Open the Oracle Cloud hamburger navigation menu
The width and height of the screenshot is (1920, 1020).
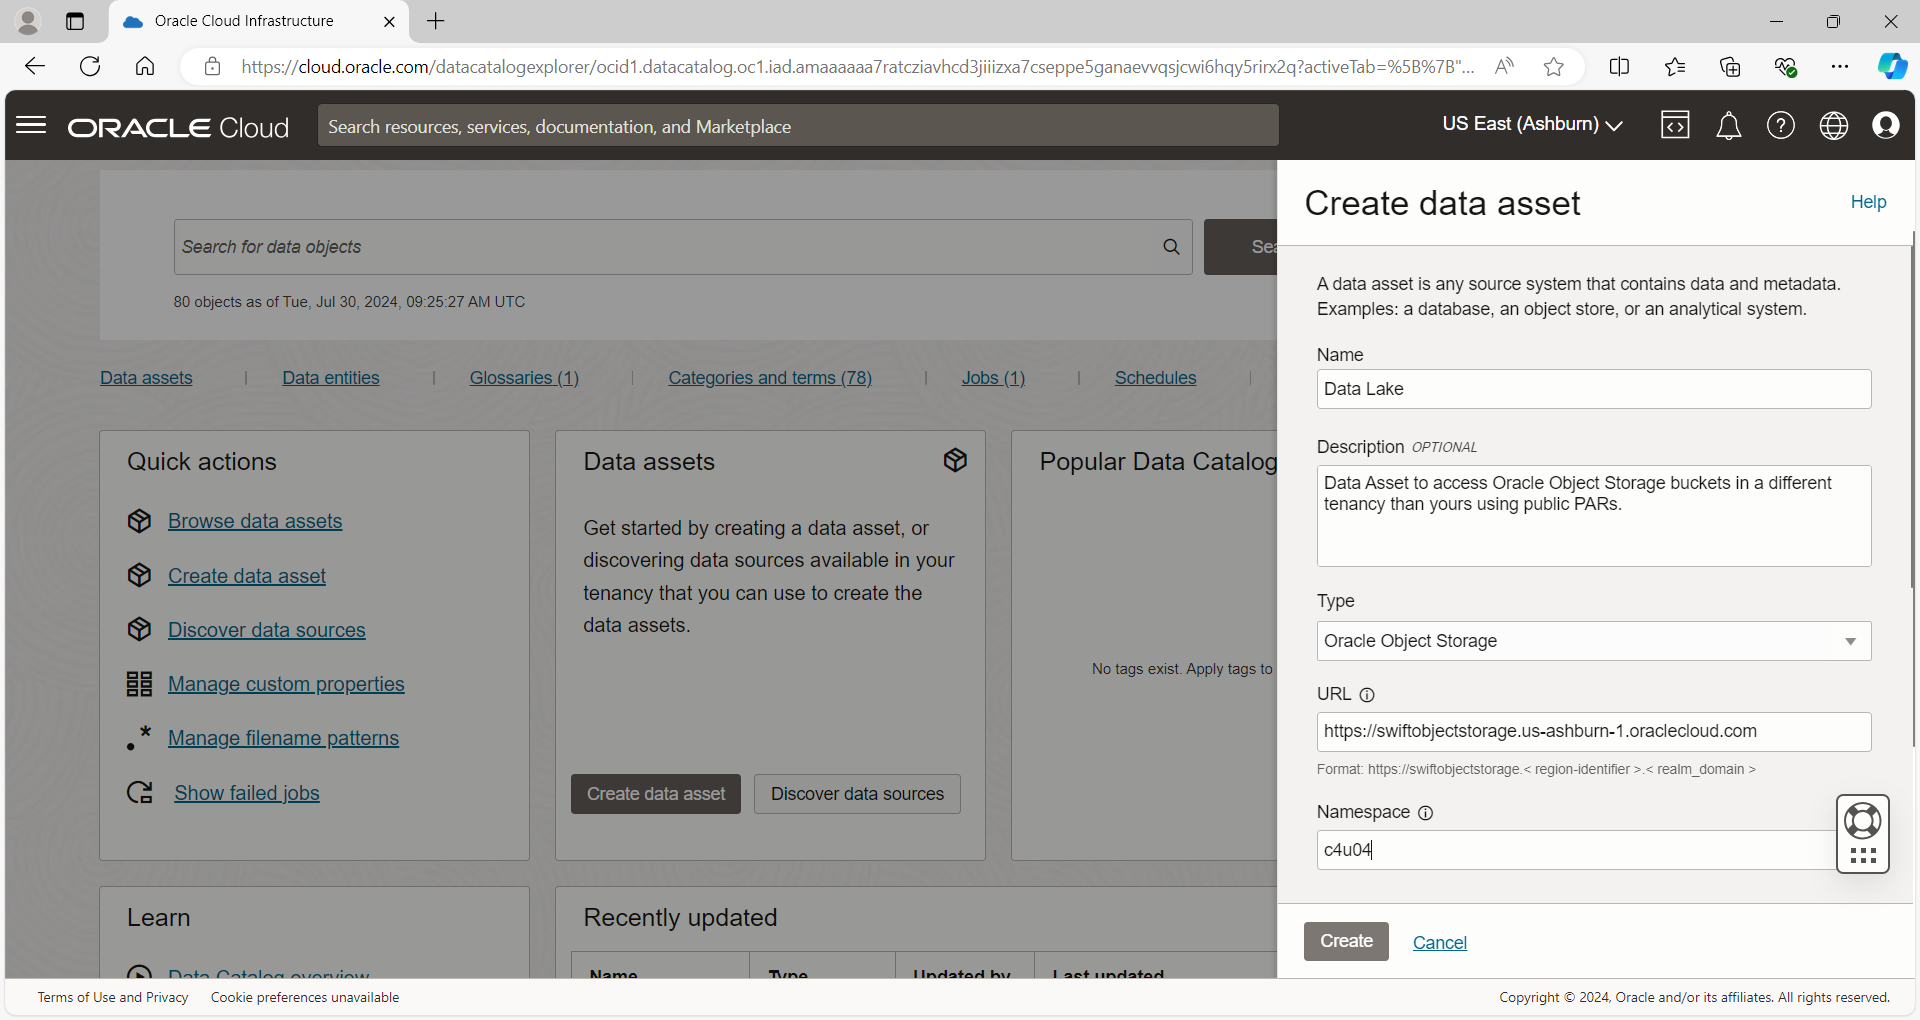(x=31, y=125)
